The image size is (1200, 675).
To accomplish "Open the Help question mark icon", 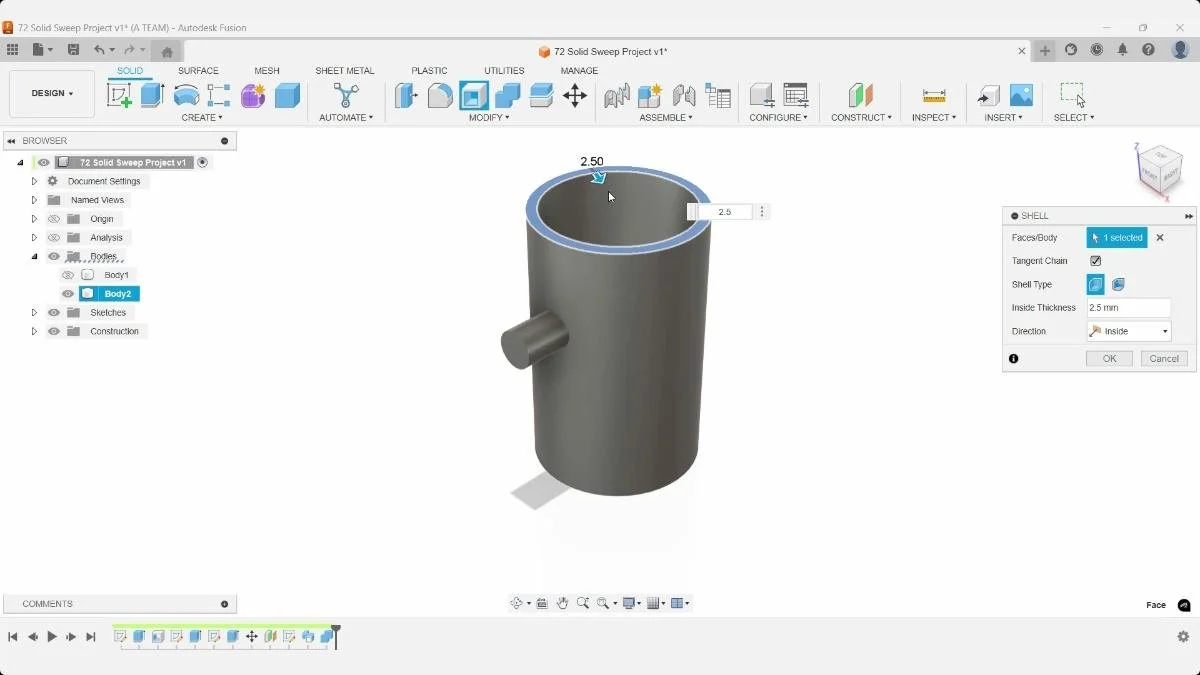I will tap(1149, 50).
